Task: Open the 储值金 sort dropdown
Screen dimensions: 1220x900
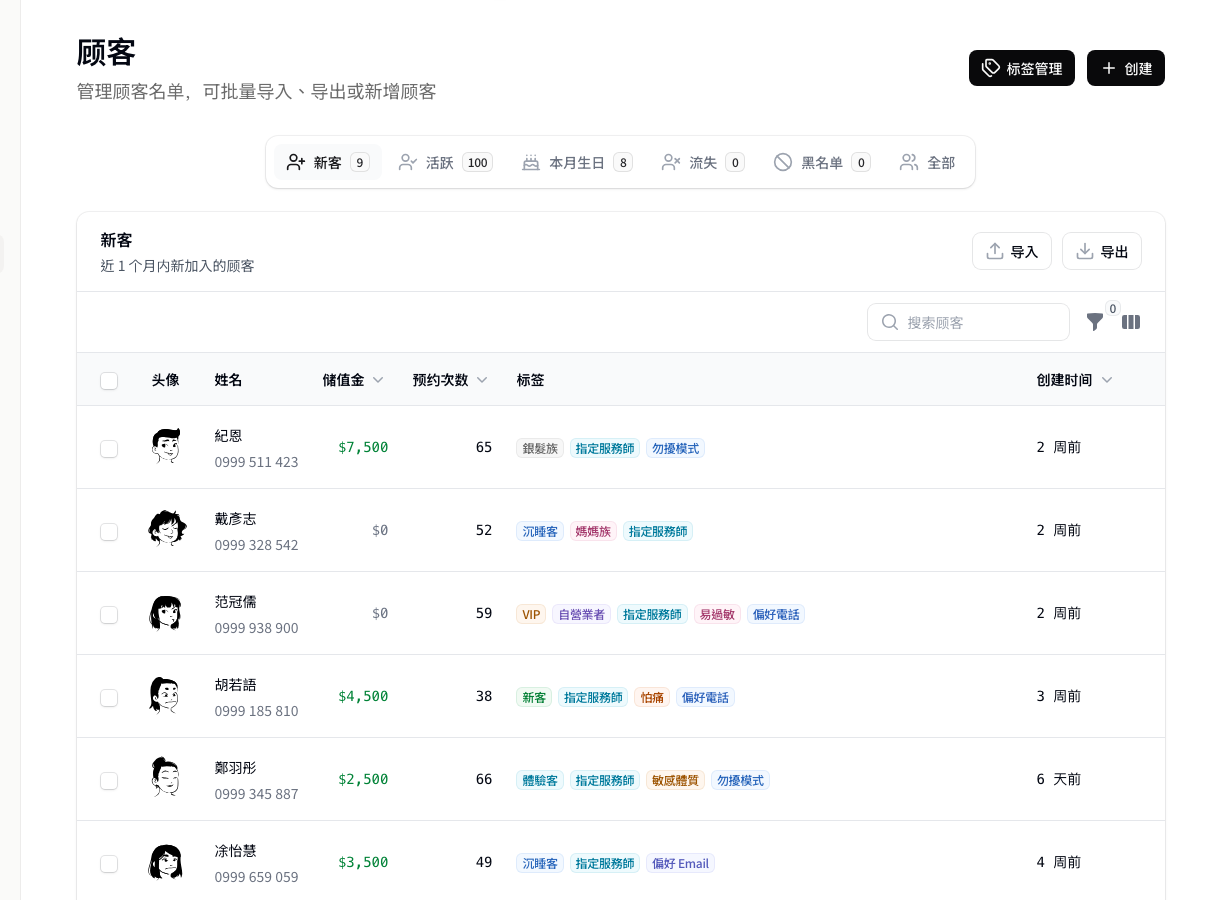Action: click(x=378, y=380)
